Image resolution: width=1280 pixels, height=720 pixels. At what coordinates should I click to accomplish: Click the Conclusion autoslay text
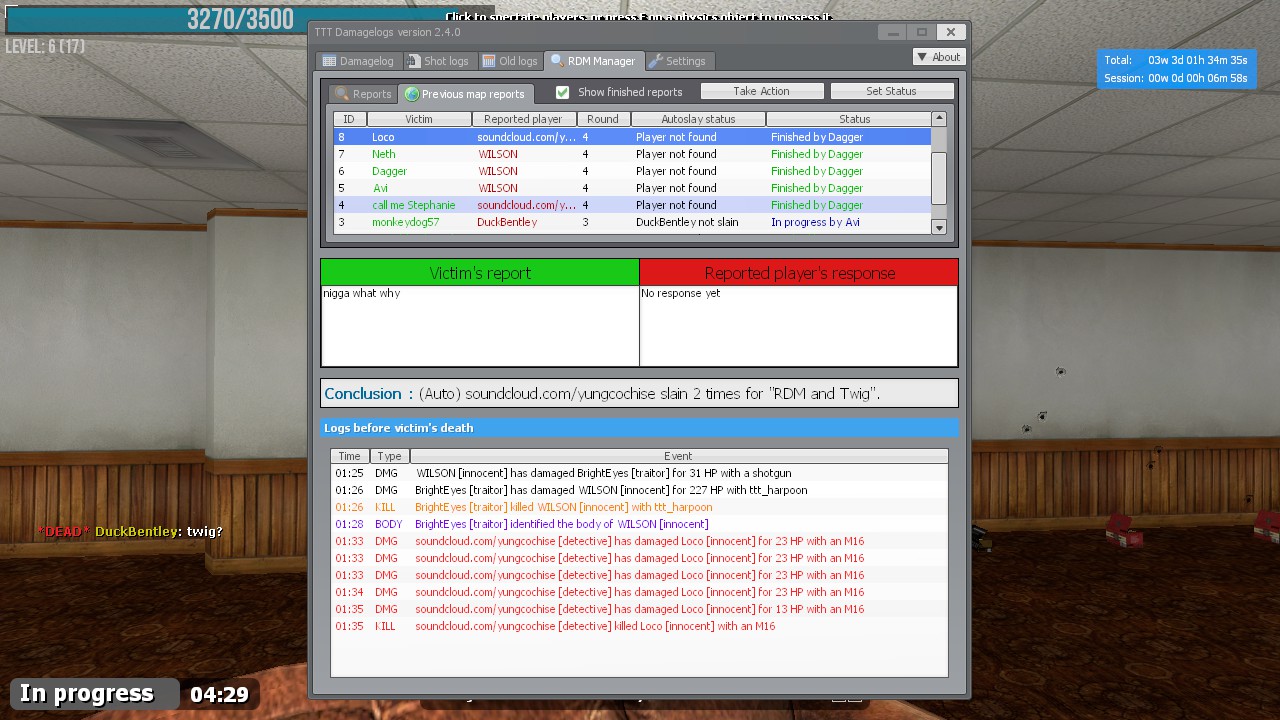tap(649, 393)
